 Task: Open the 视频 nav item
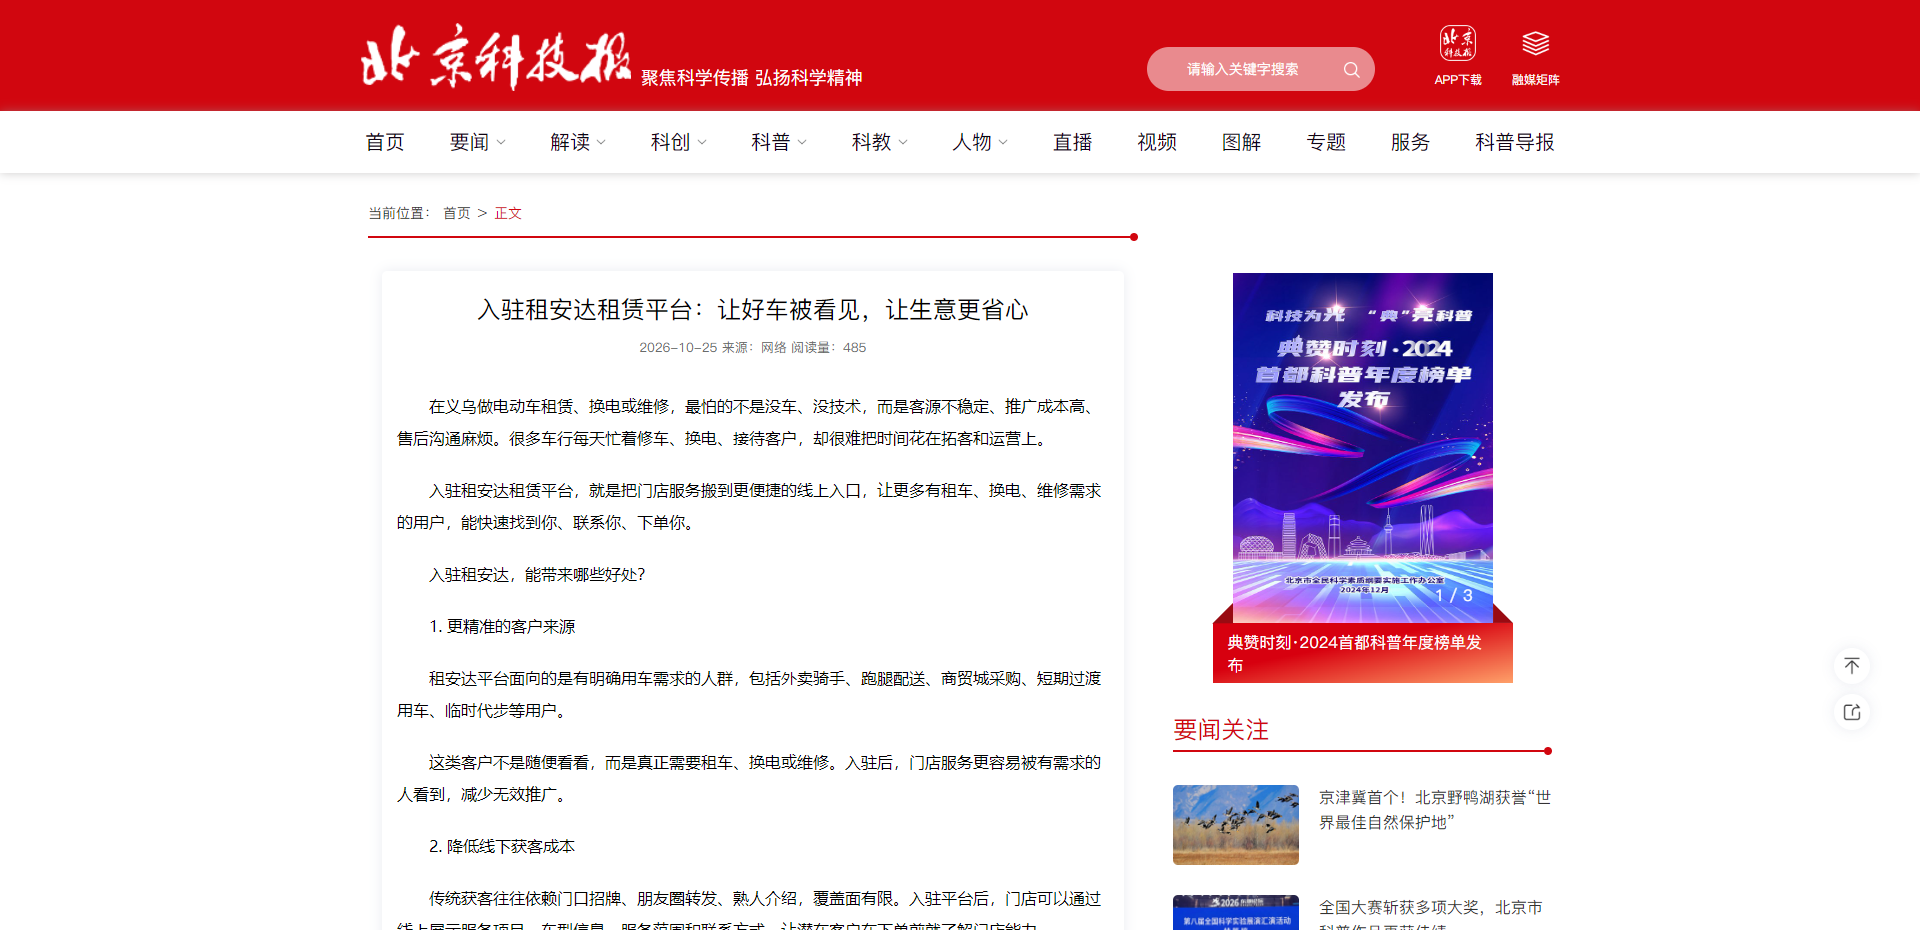[1157, 142]
